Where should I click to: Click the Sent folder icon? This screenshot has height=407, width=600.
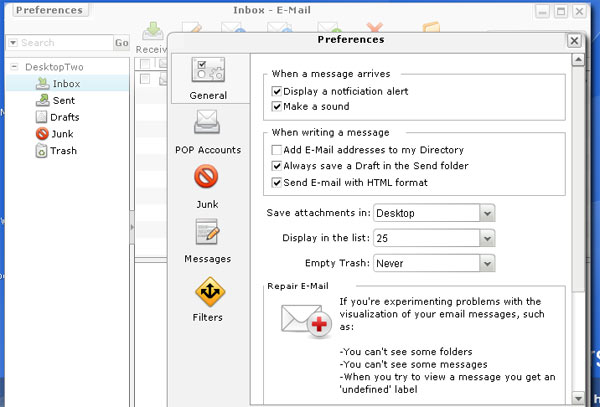[42, 100]
